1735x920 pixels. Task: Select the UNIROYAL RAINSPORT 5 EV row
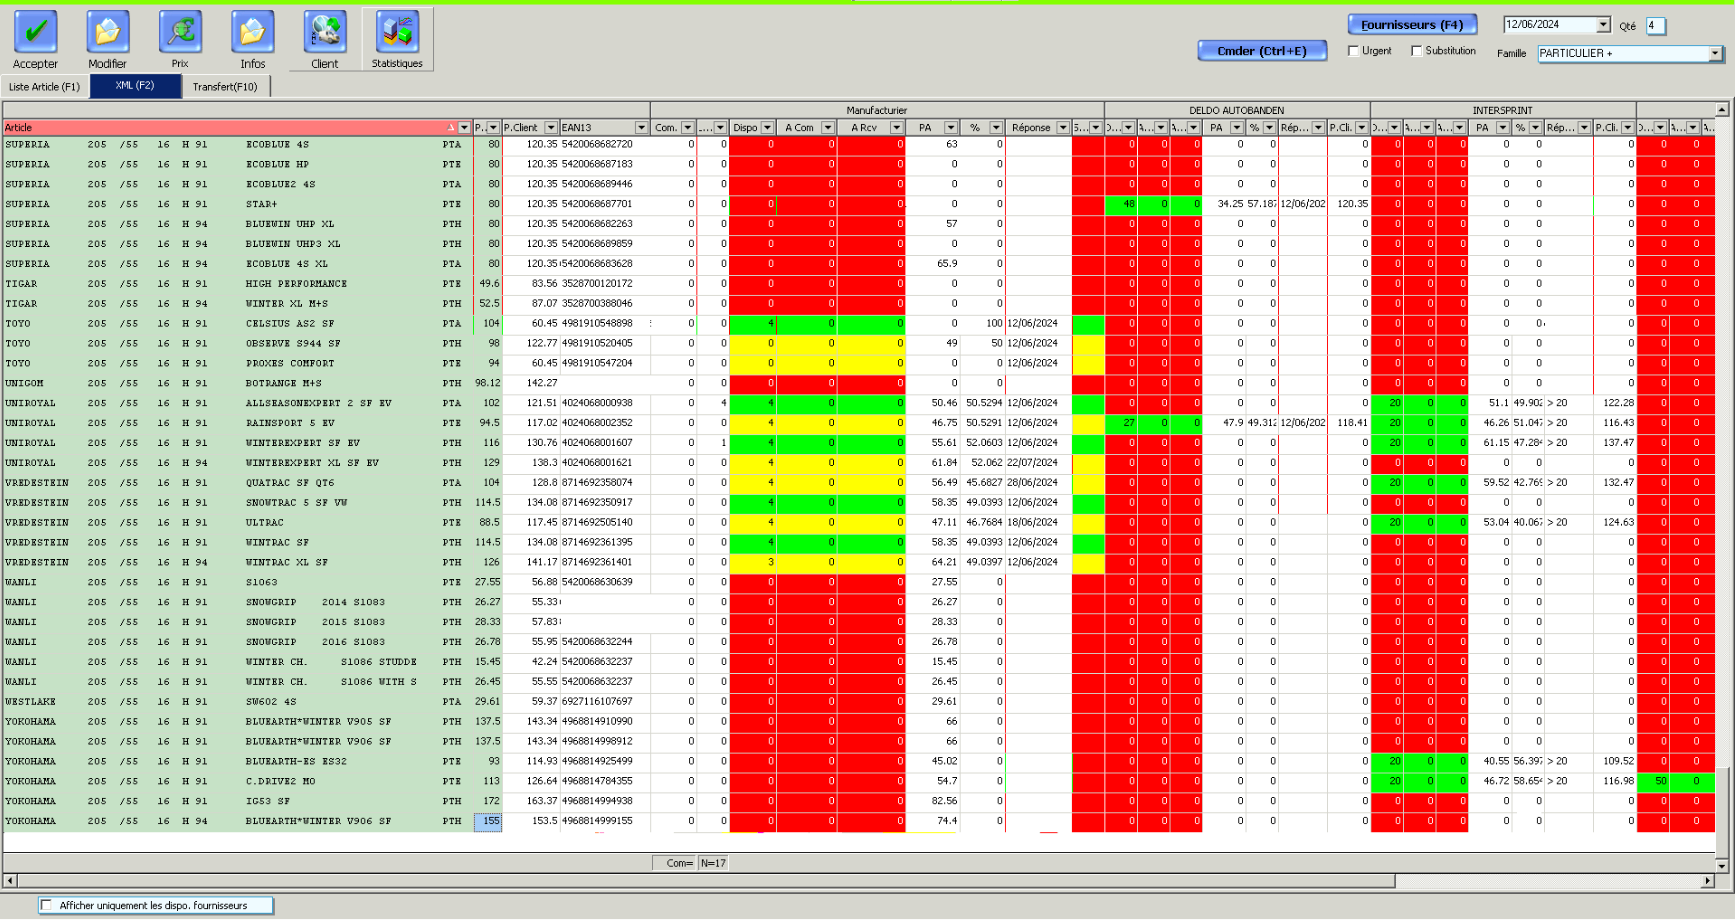tap(859, 423)
